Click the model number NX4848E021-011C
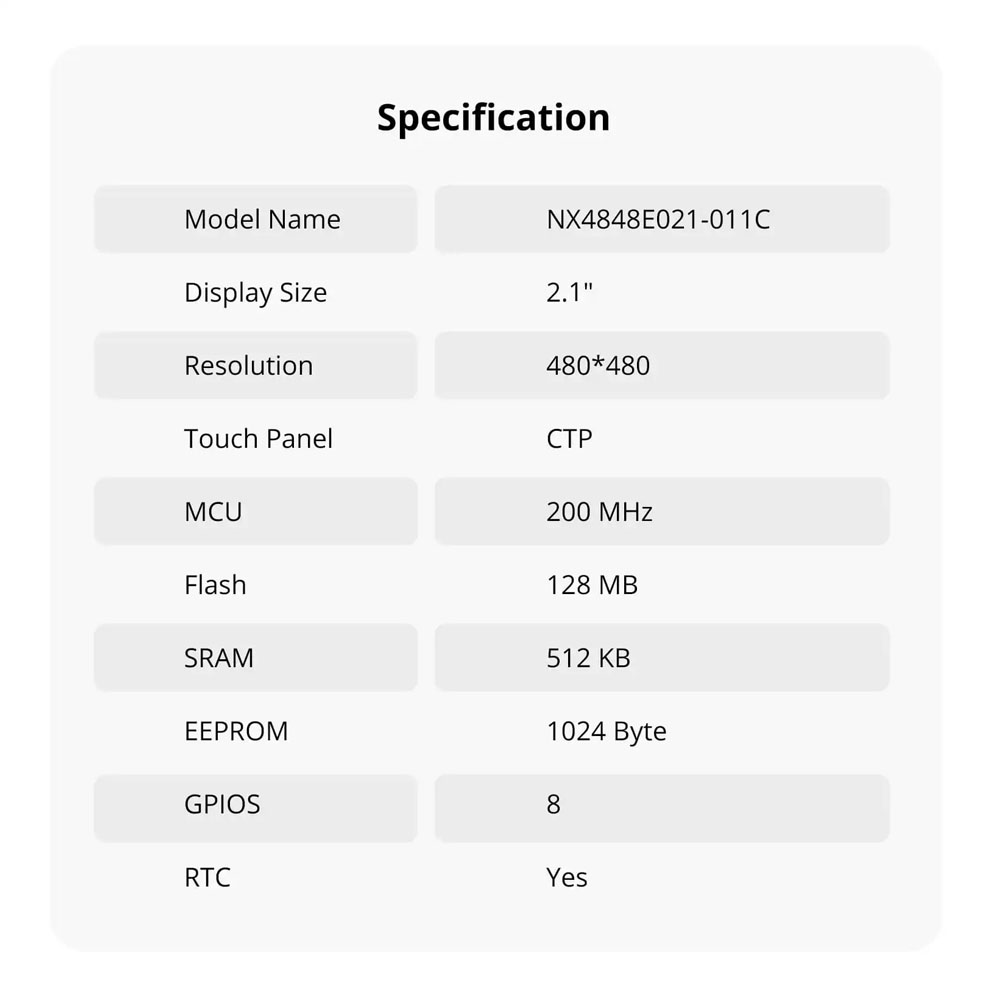The height and width of the screenshot is (1000, 1000). click(658, 220)
